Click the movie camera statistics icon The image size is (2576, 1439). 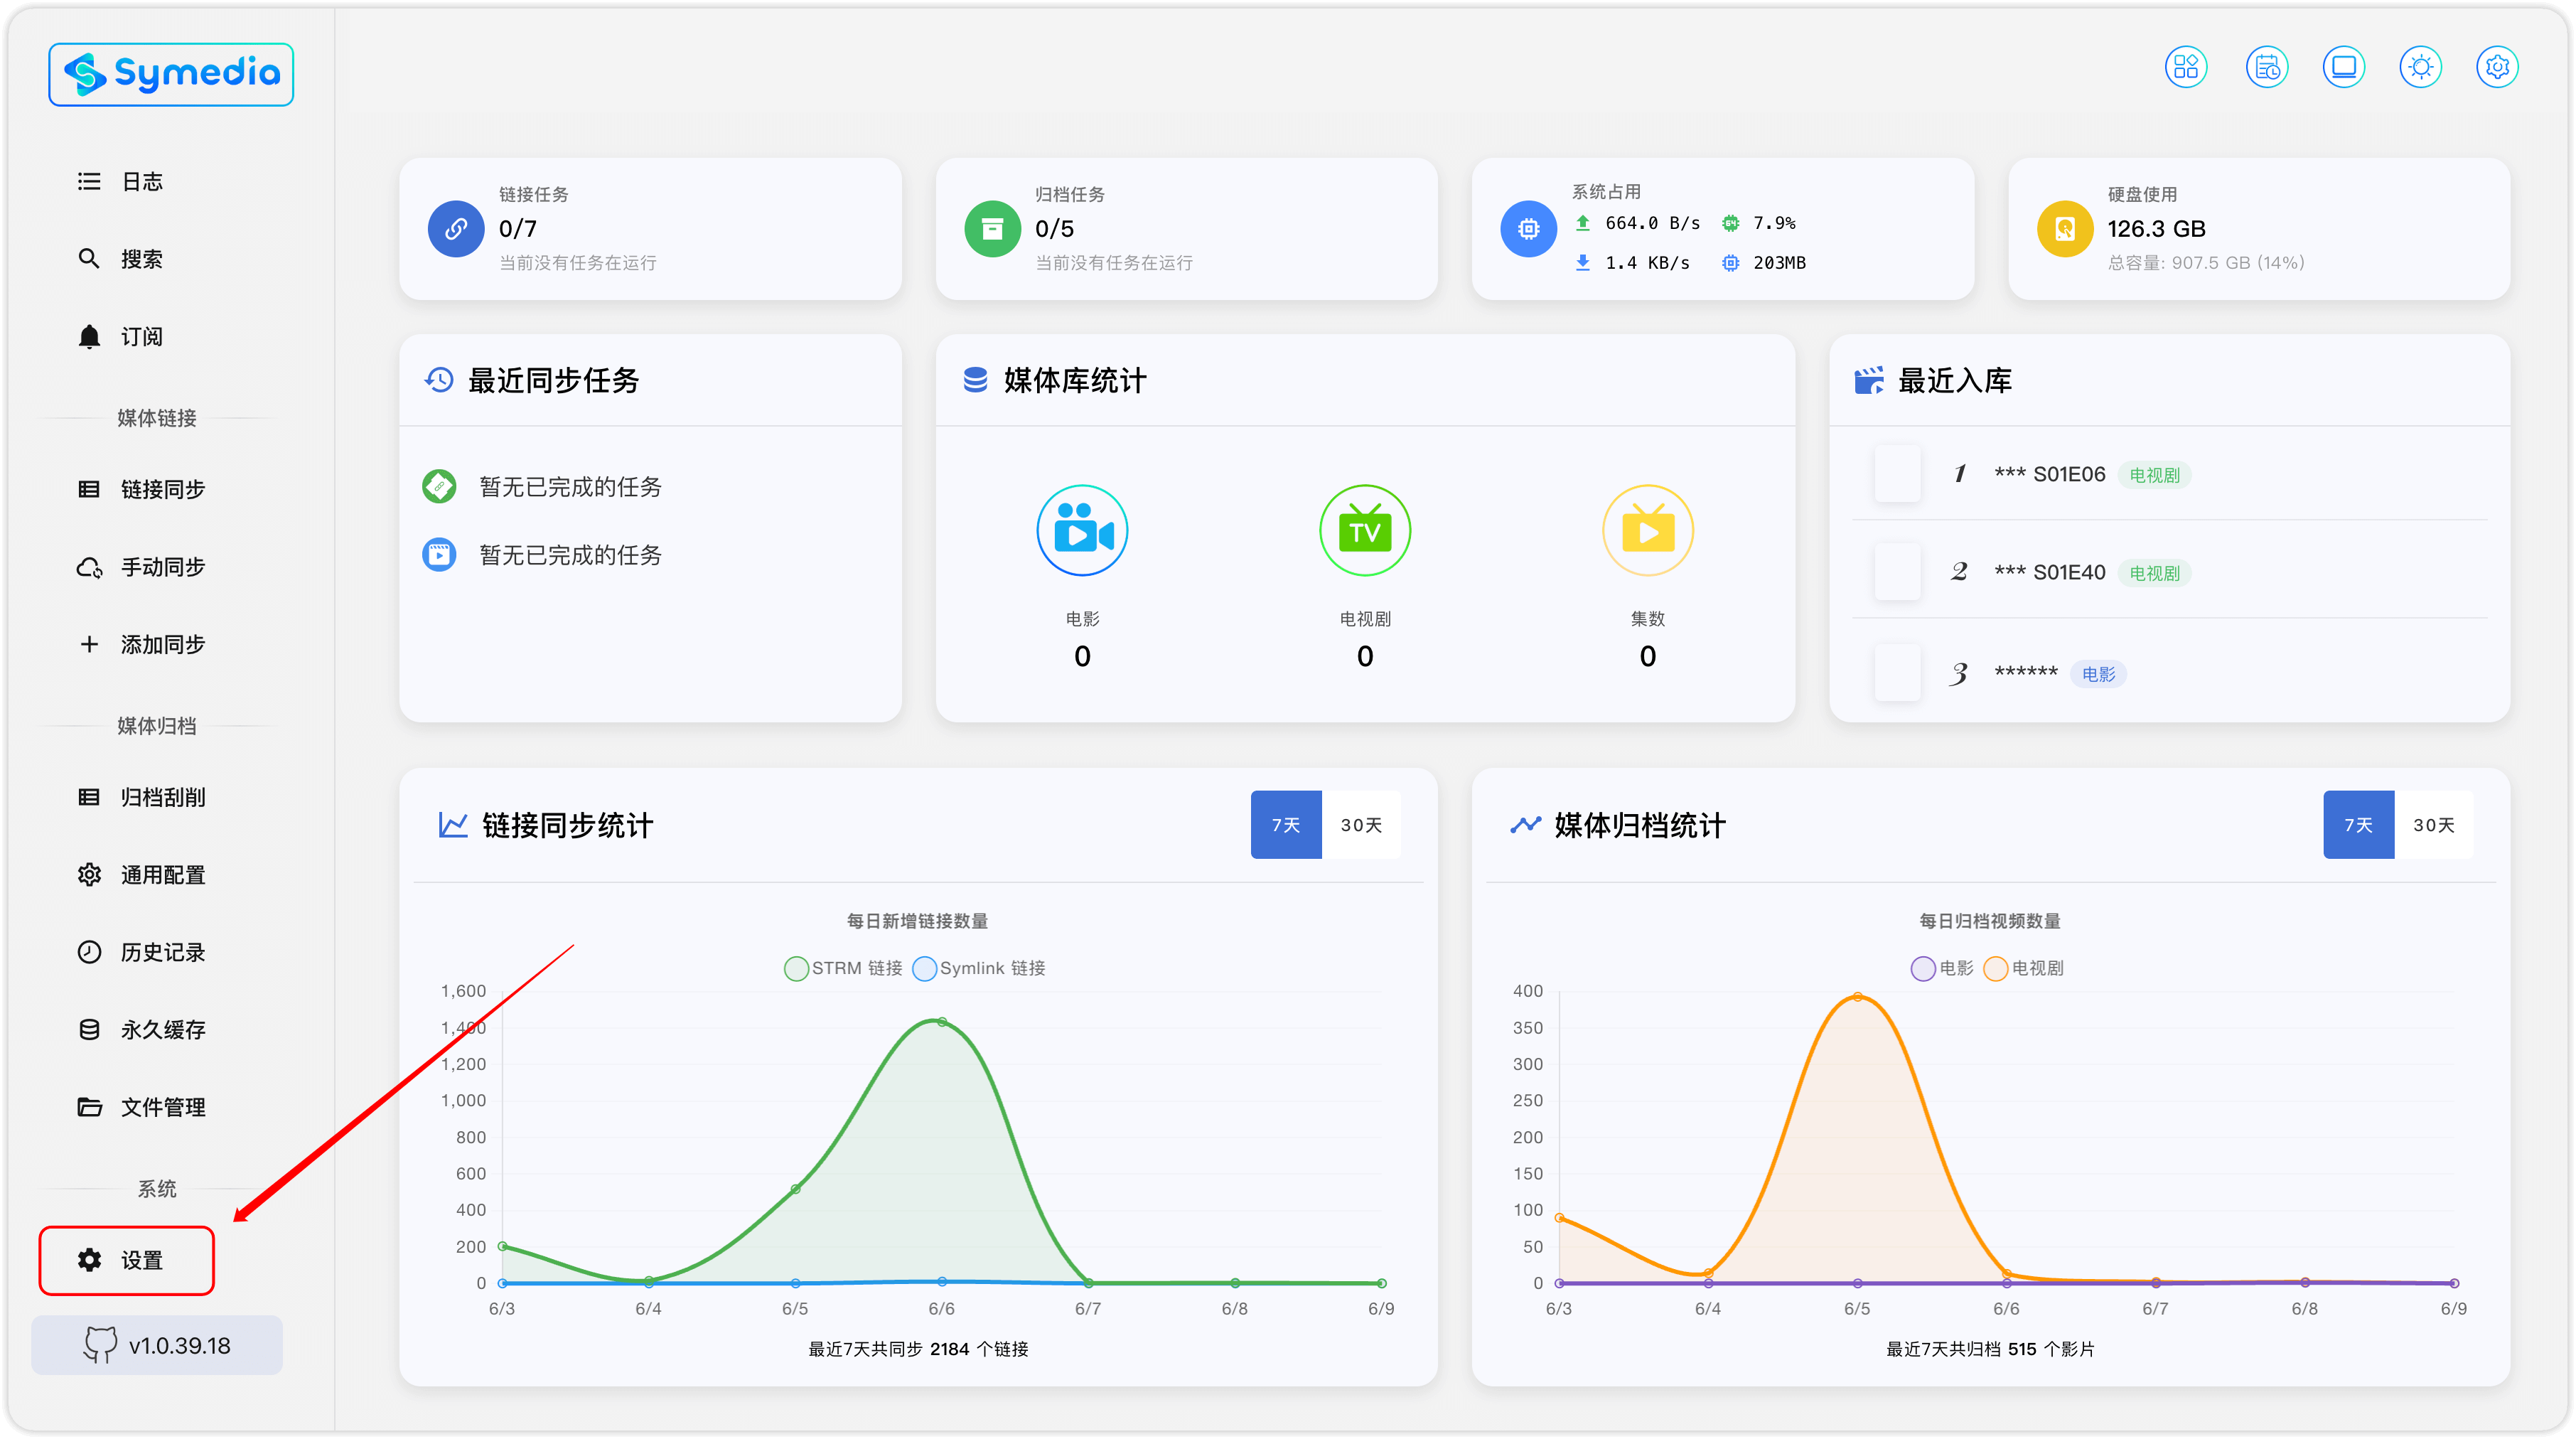coord(1082,531)
